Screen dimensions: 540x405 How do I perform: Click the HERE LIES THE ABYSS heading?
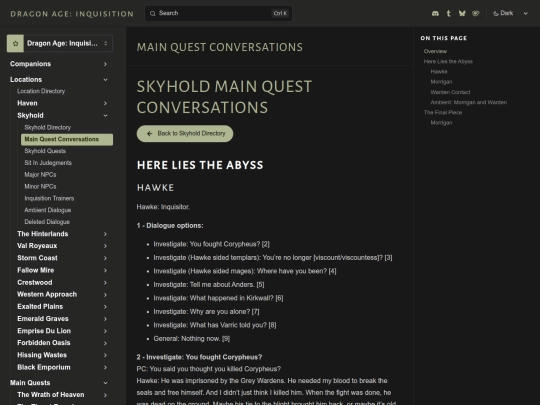(x=200, y=165)
